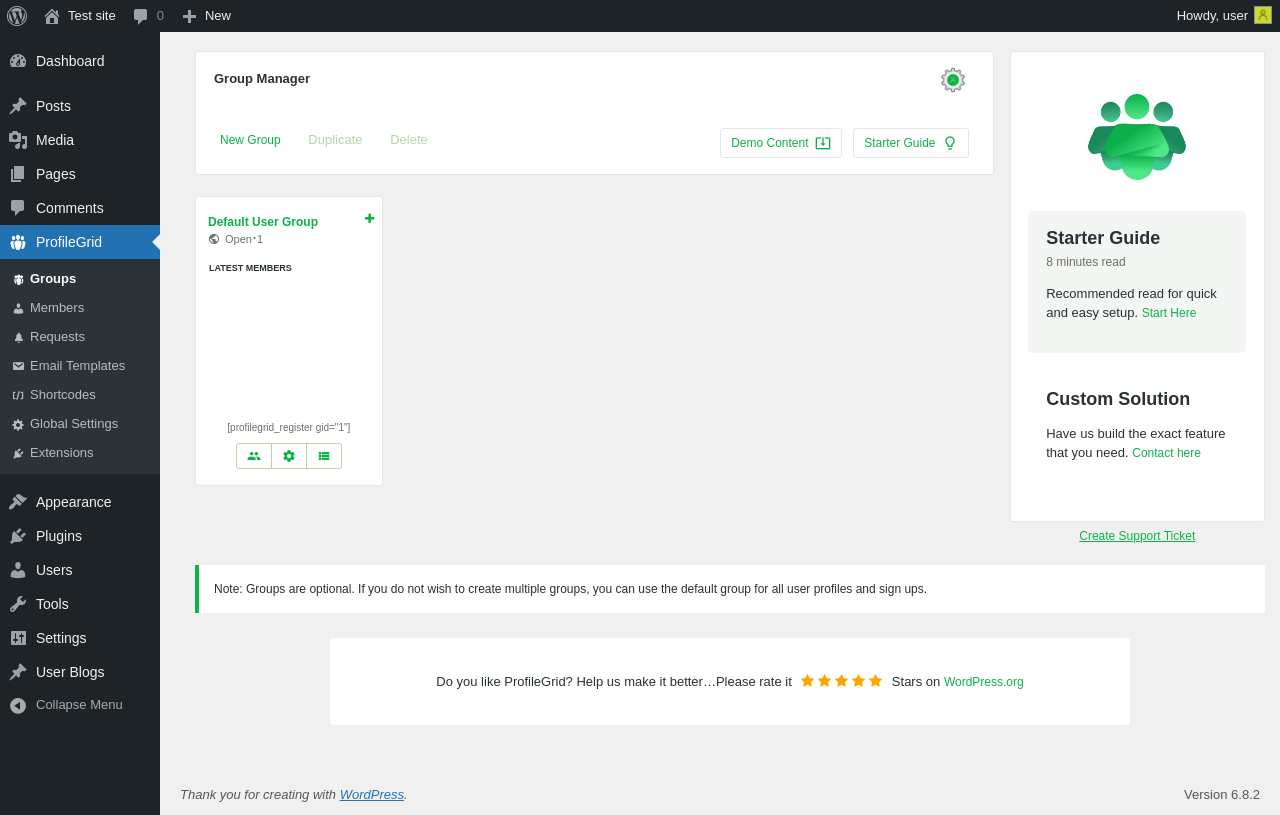Click the Group Manager gear icon
This screenshot has width=1280, height=815.
pyautogui.click(x=953, y=80)
